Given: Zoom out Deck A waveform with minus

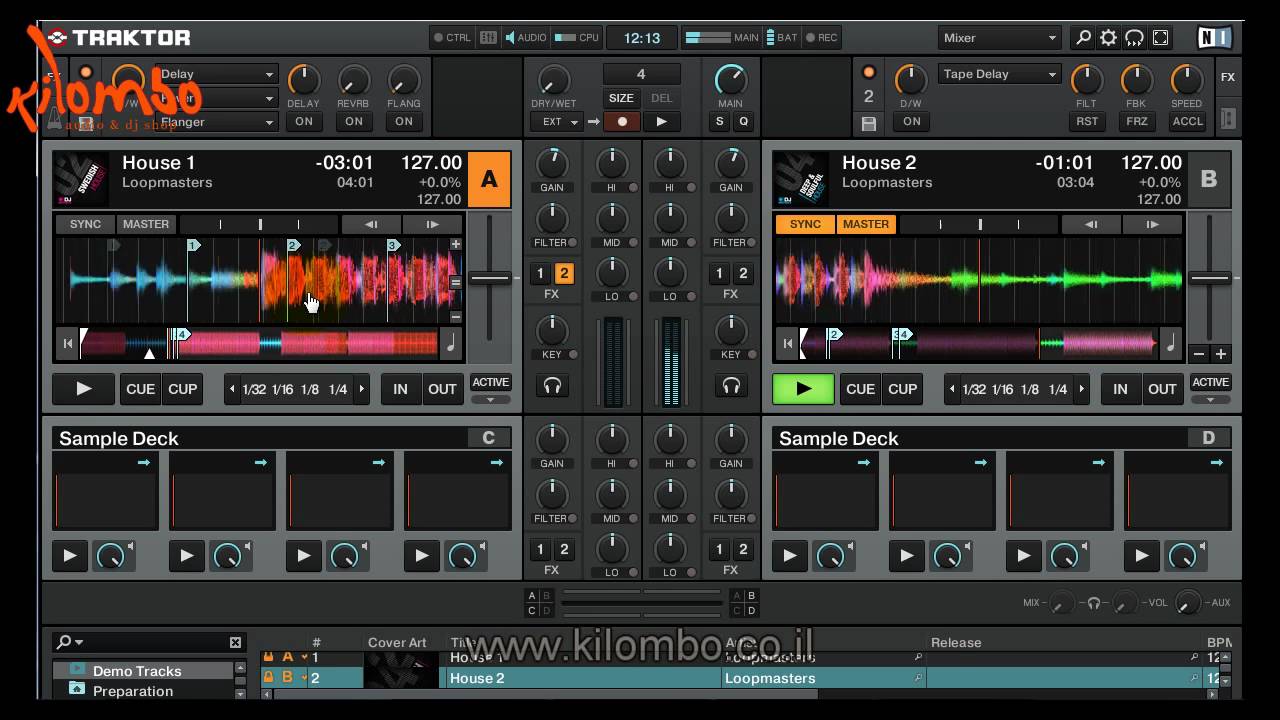Looking at the screenshot, I should pyautogui.click(x=456, y=317).
